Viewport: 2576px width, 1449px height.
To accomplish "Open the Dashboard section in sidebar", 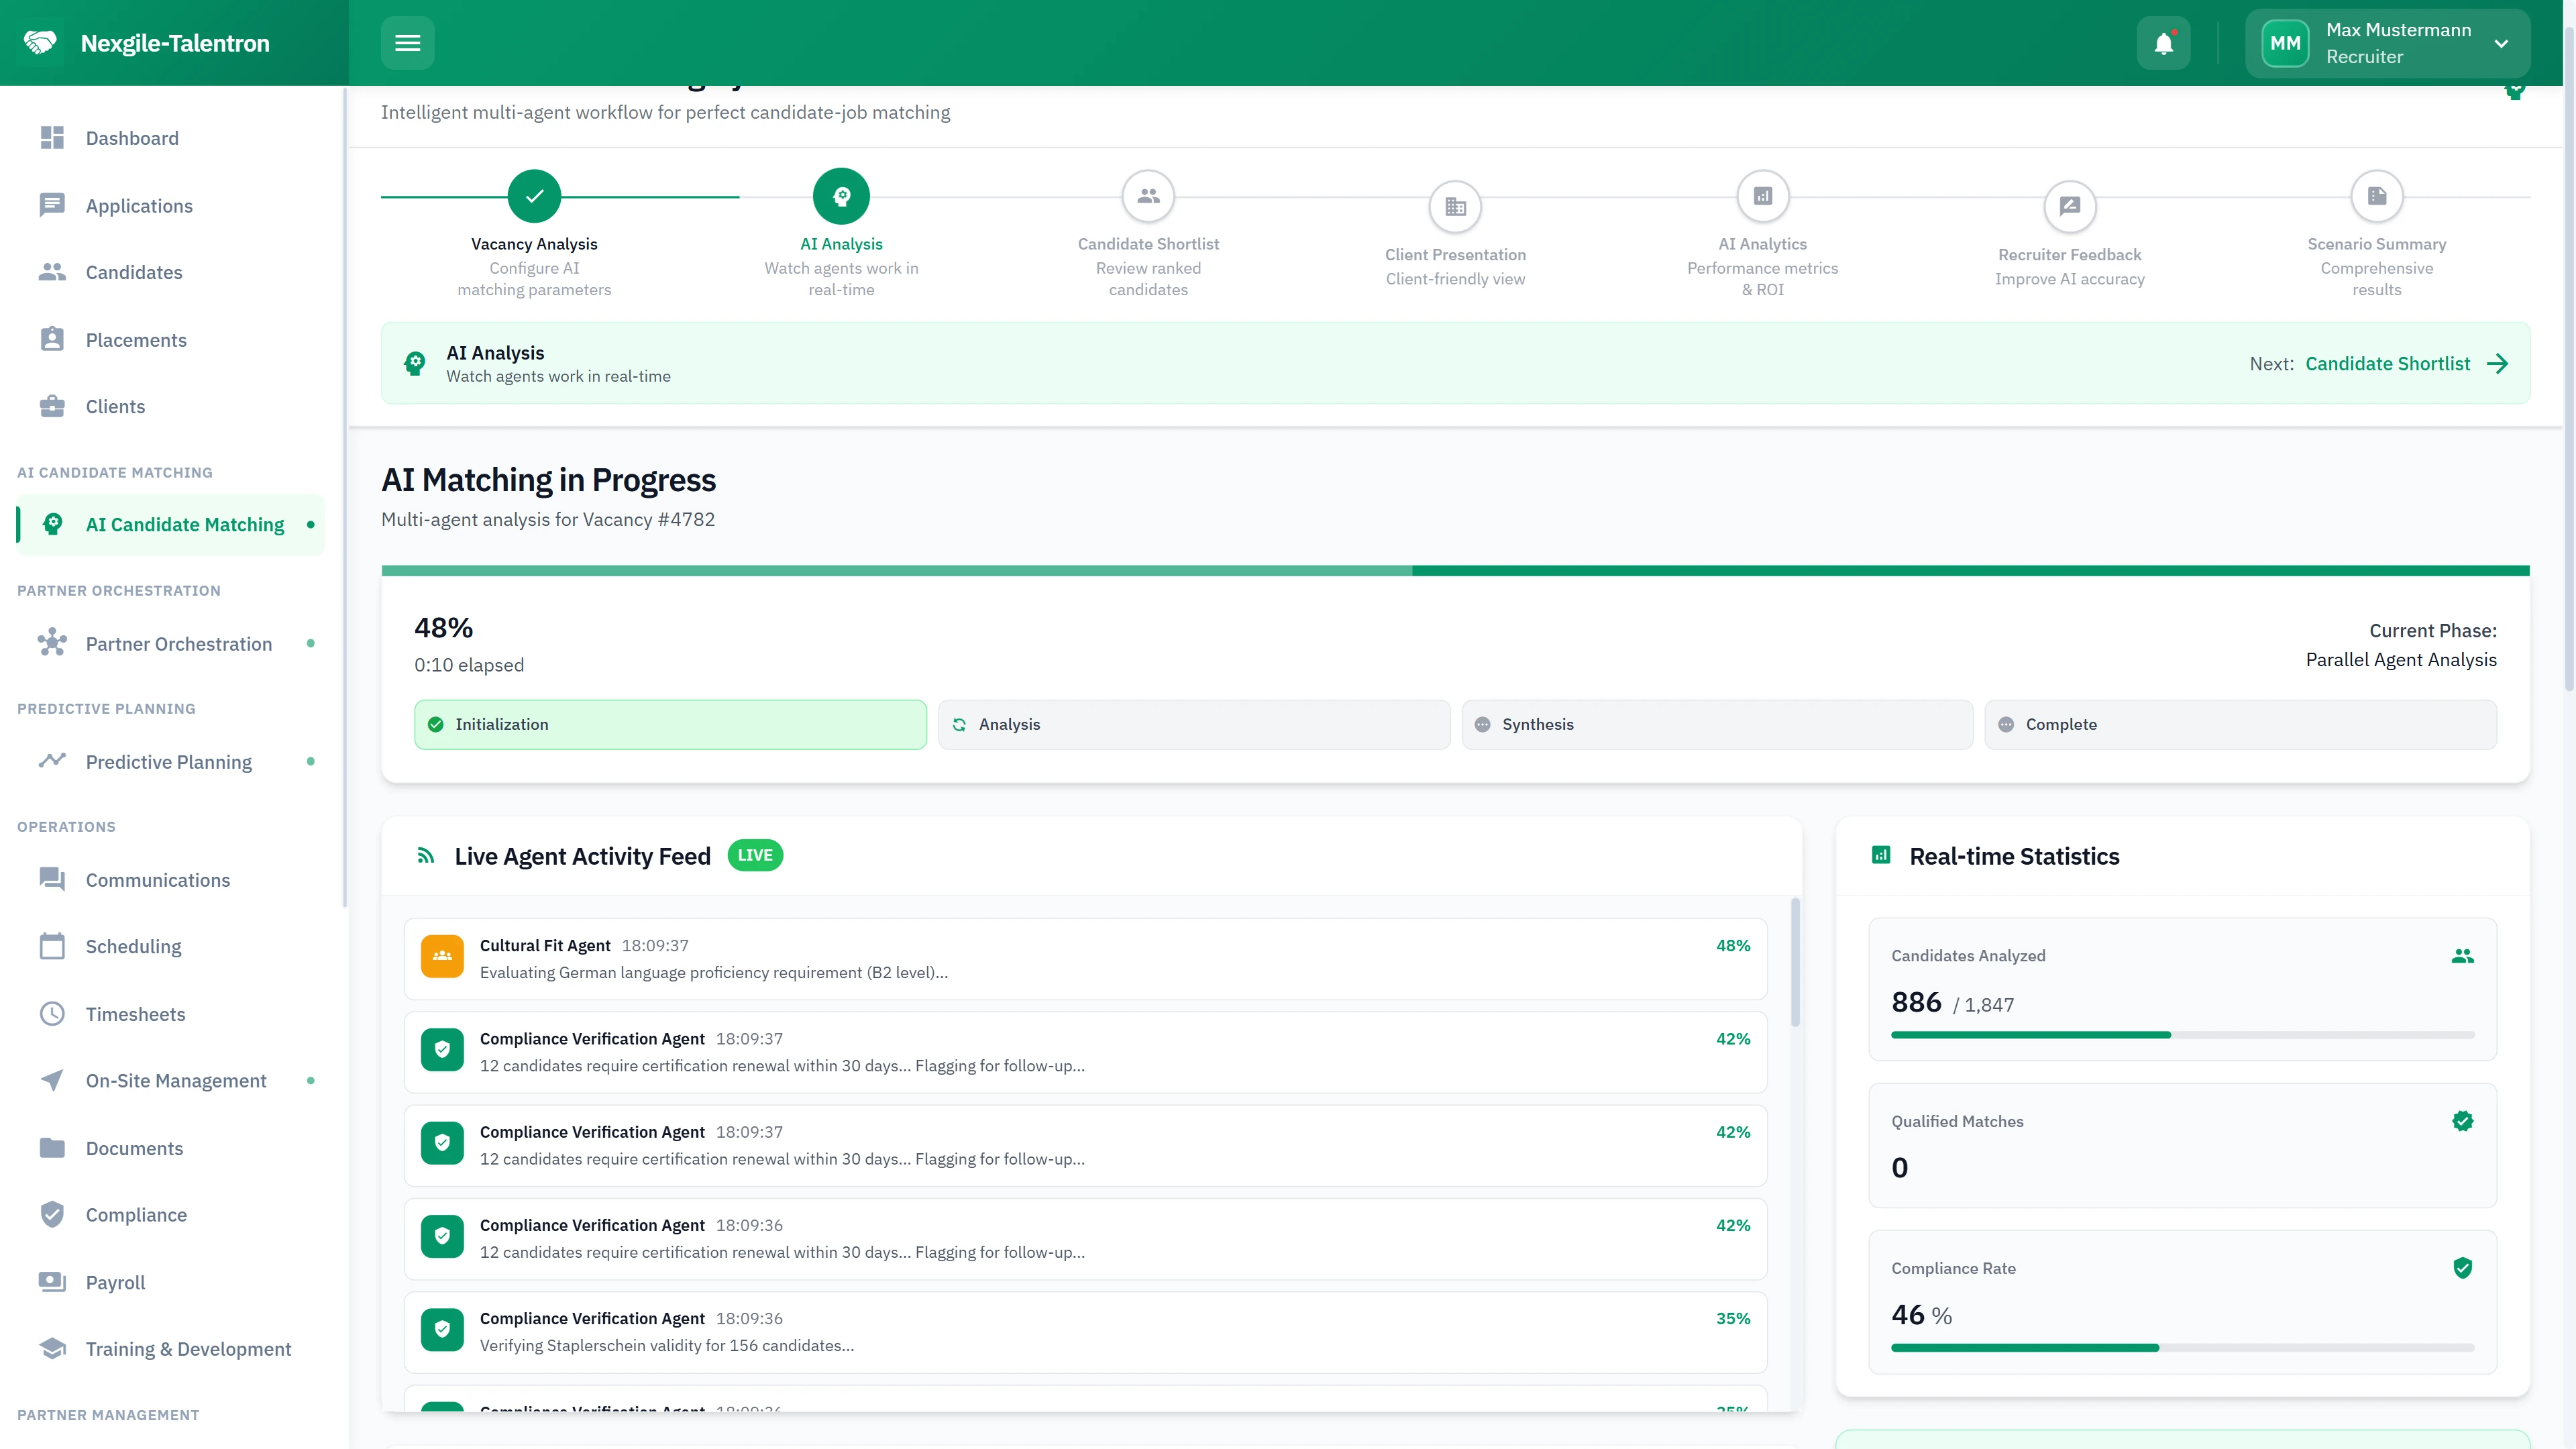I will pos(132,137).
